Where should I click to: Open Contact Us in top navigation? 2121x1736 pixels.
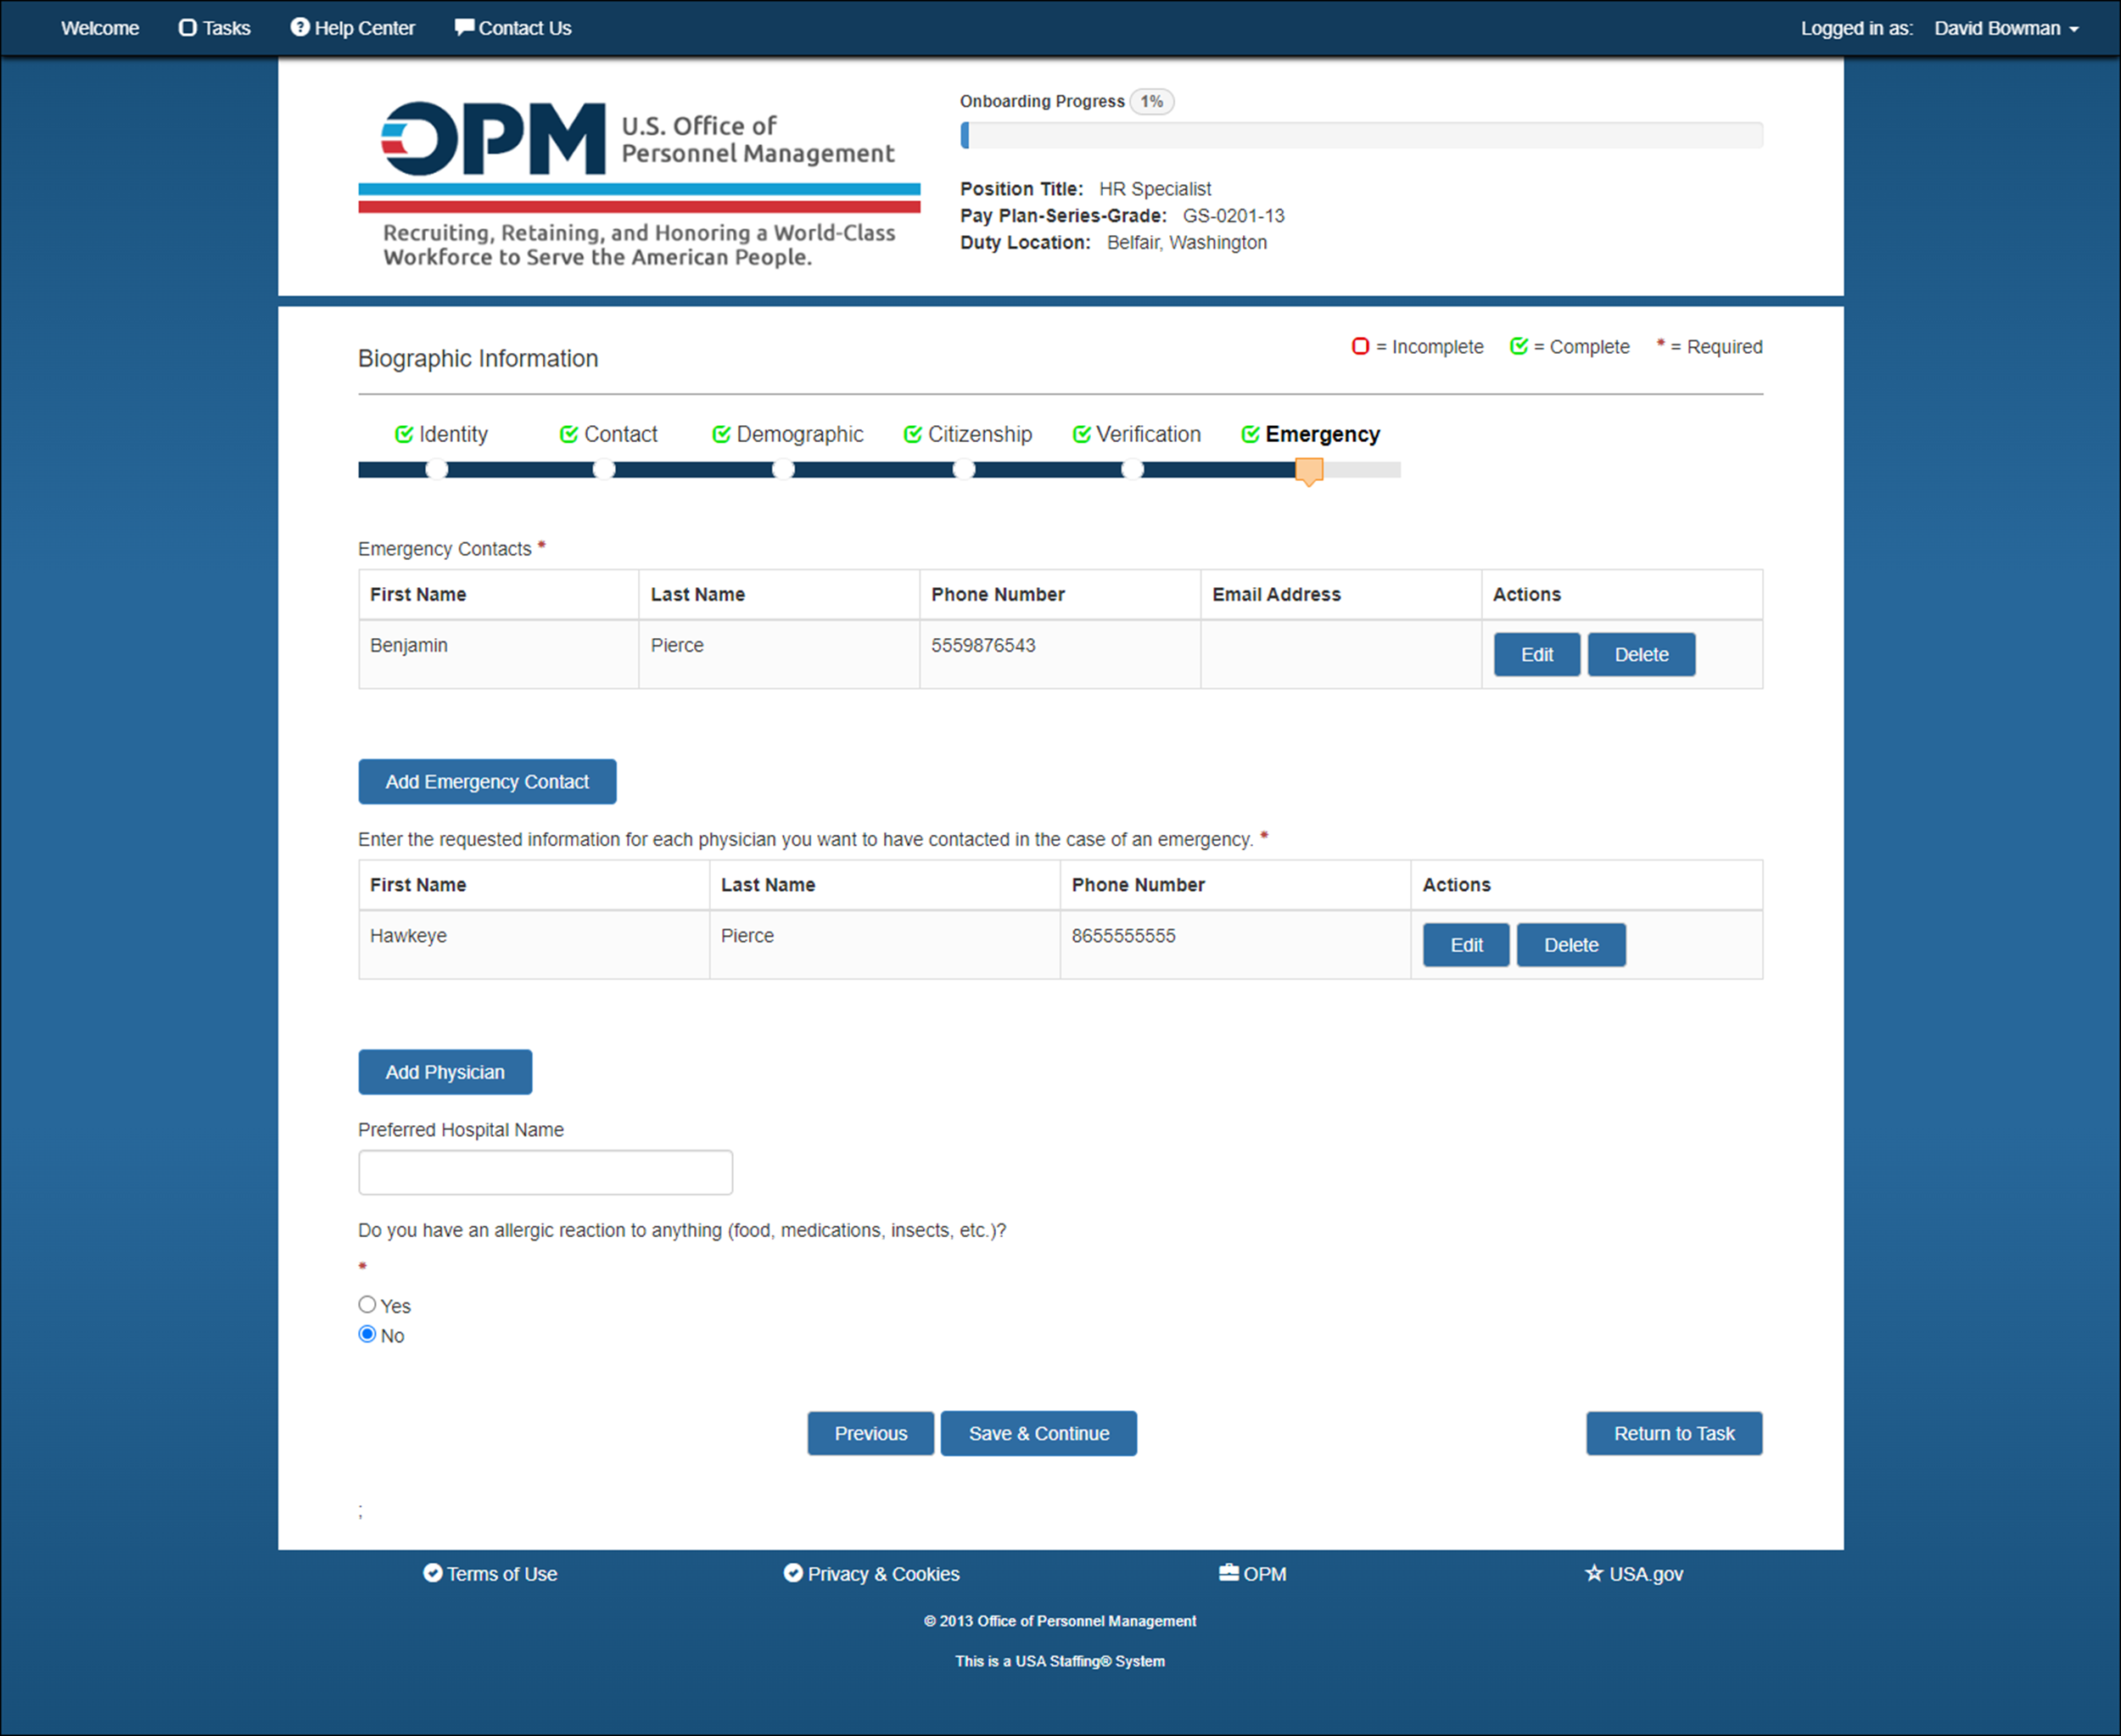tap(513, 28)
